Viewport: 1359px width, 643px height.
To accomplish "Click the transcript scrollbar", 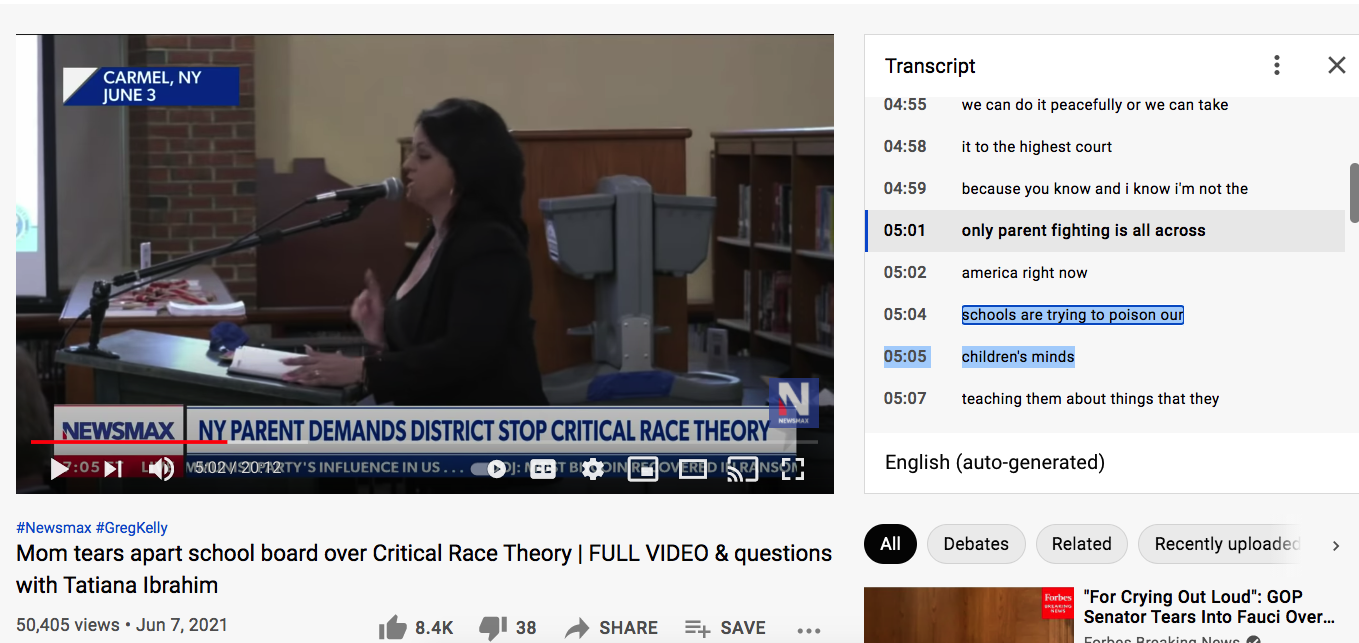I will [x=1354, y=192].
